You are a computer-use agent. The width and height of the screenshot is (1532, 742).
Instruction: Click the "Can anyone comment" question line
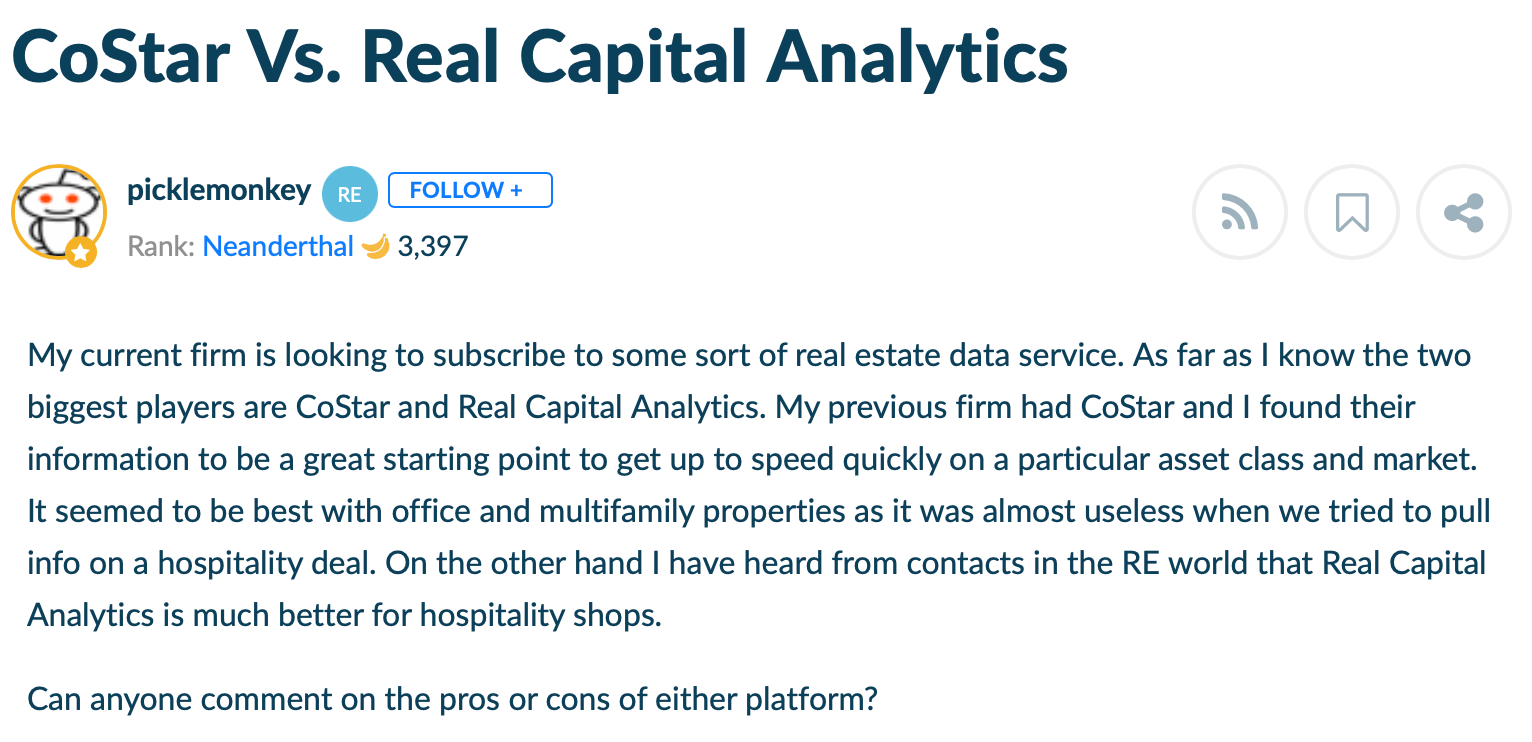point(452,697)
